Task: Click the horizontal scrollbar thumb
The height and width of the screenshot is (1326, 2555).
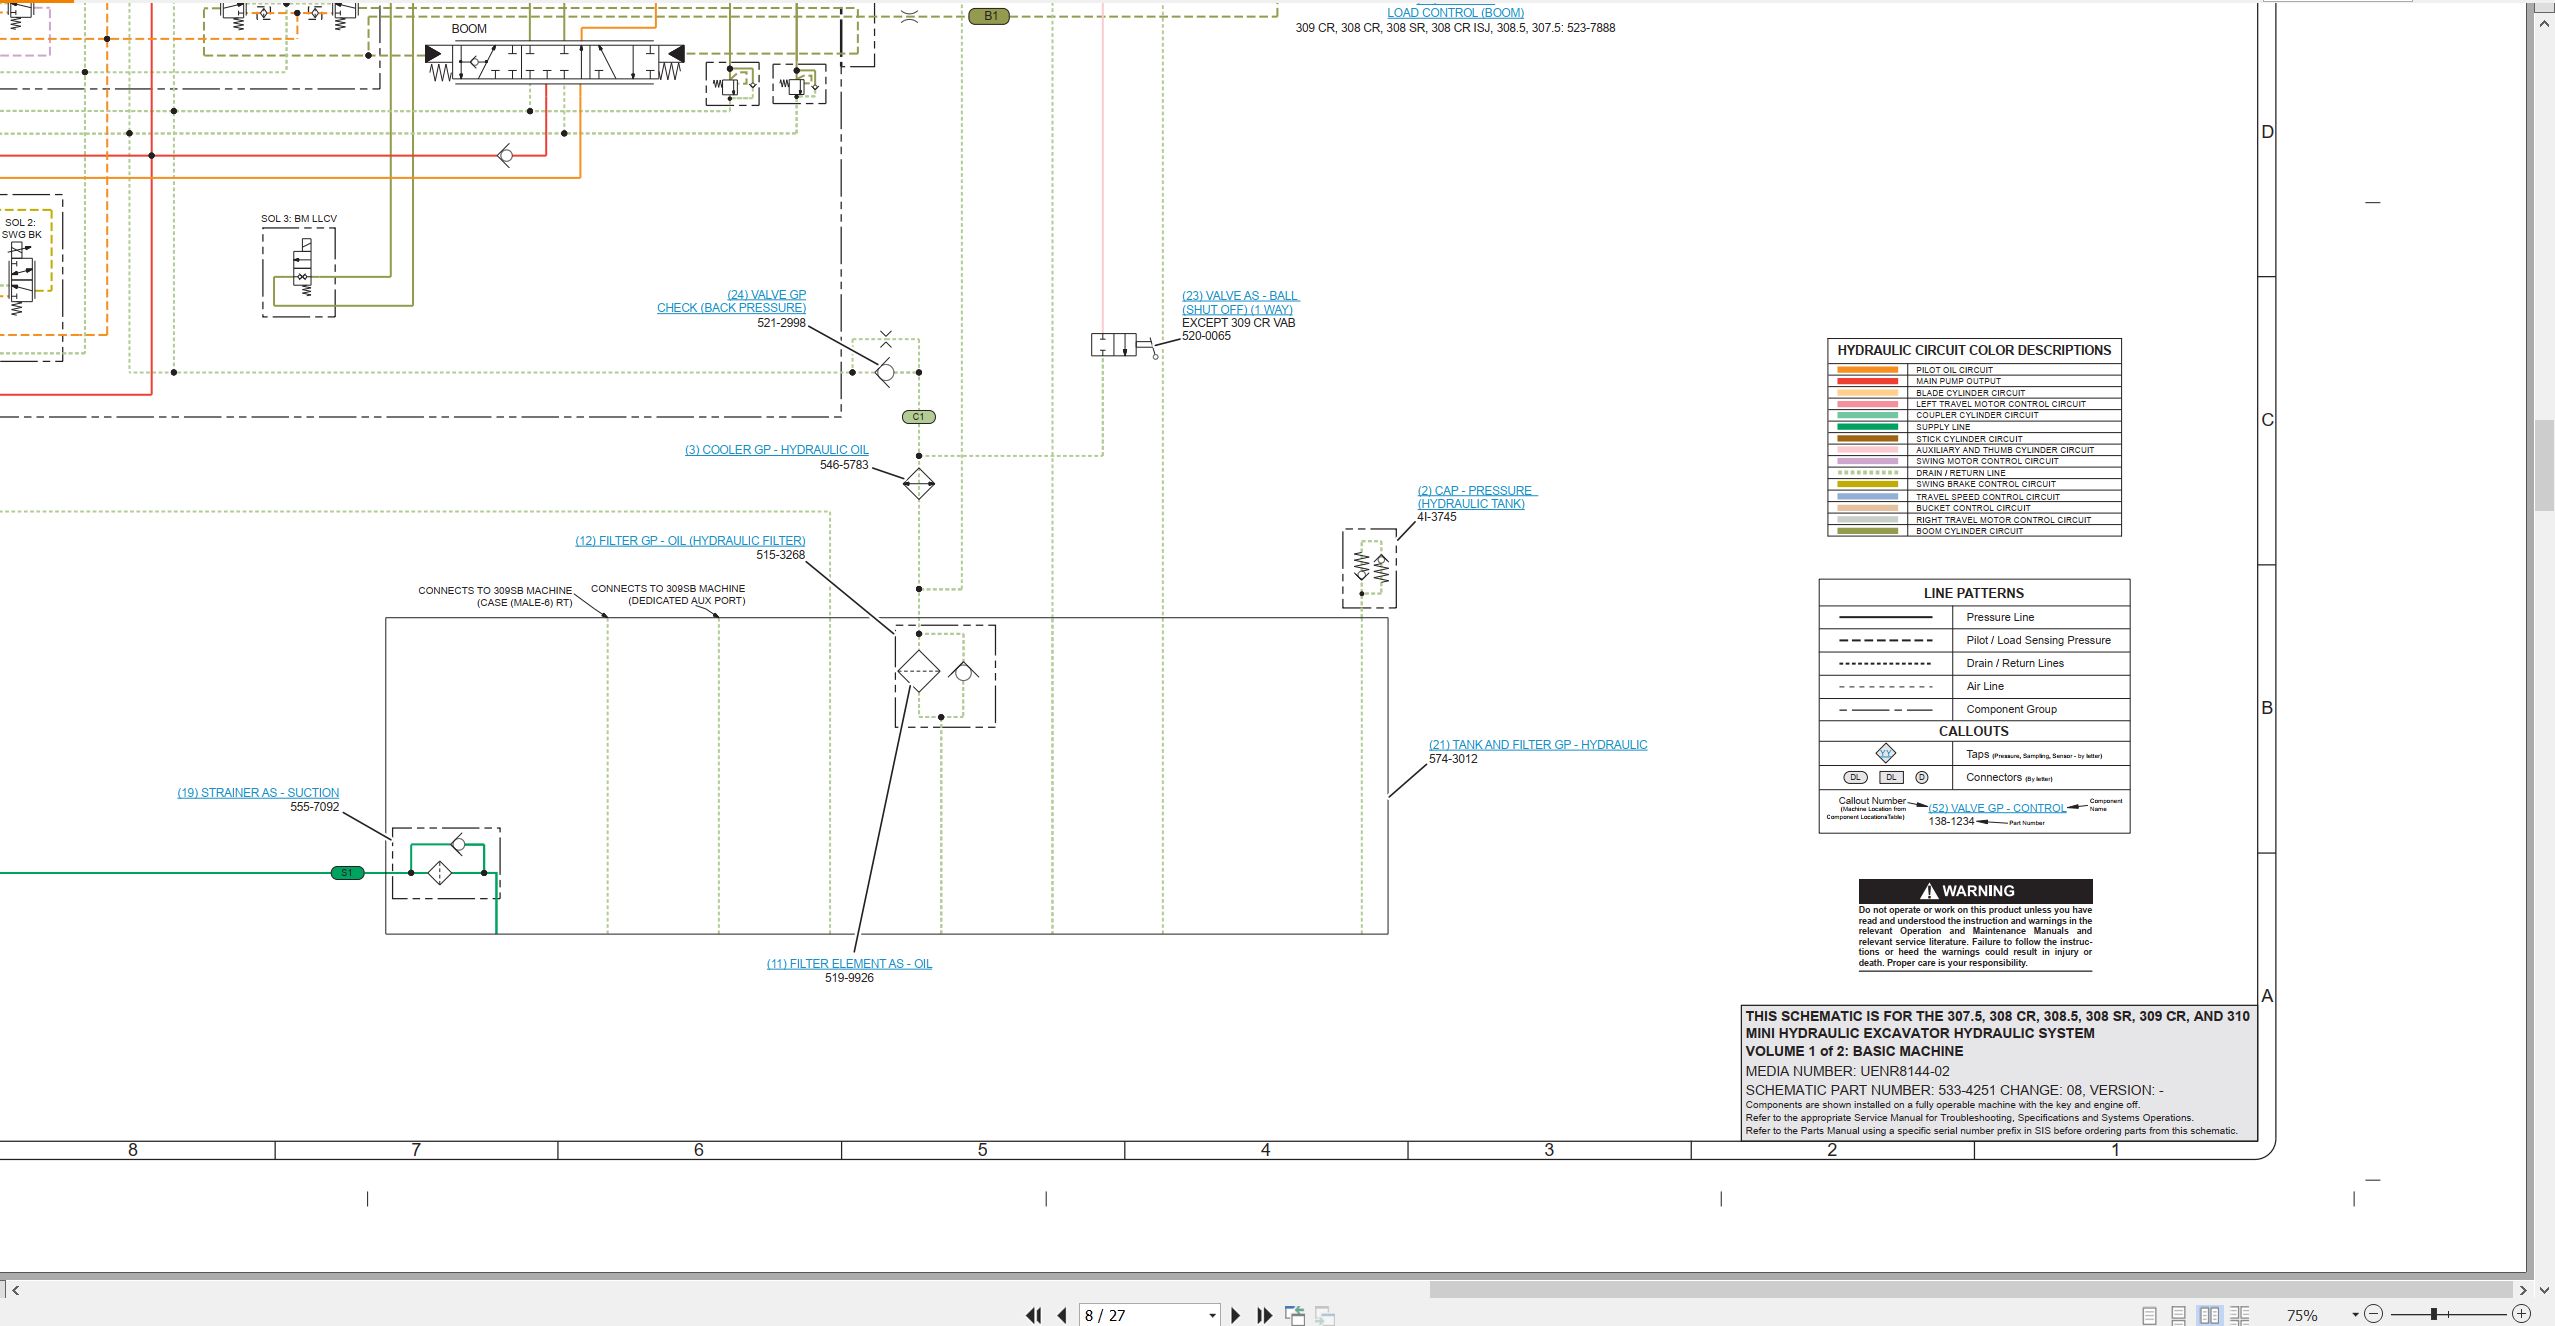Action: [x=1970, y=1290]
